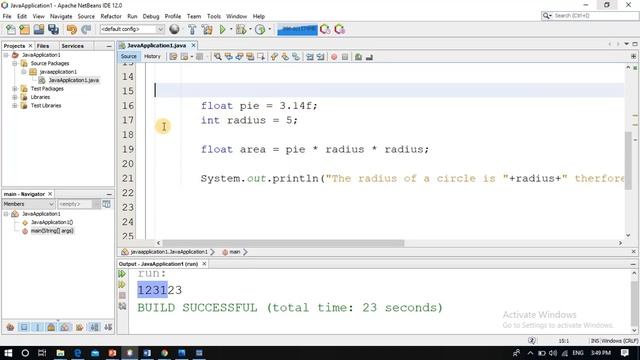Screen dimensions: 640x360
Task: Open the Windows Start menu
Action: (x=8, y=353)
